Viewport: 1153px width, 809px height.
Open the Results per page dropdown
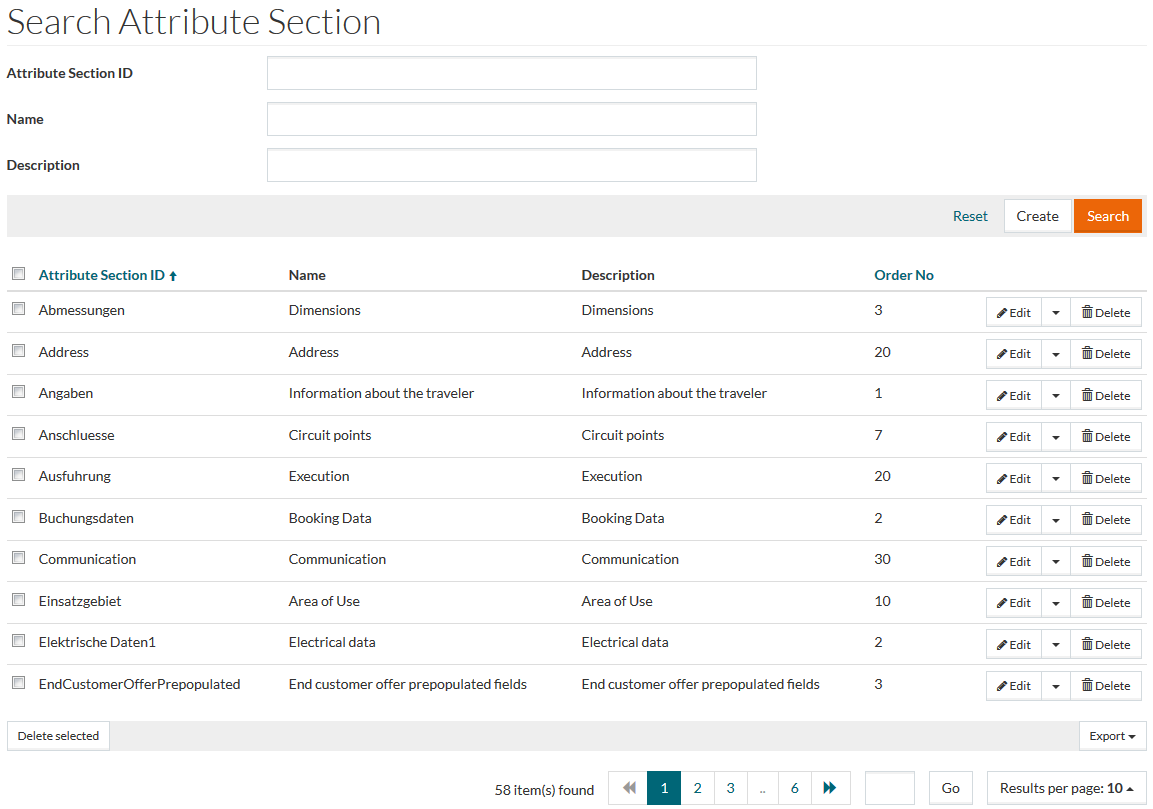(x=1066, y=788)
